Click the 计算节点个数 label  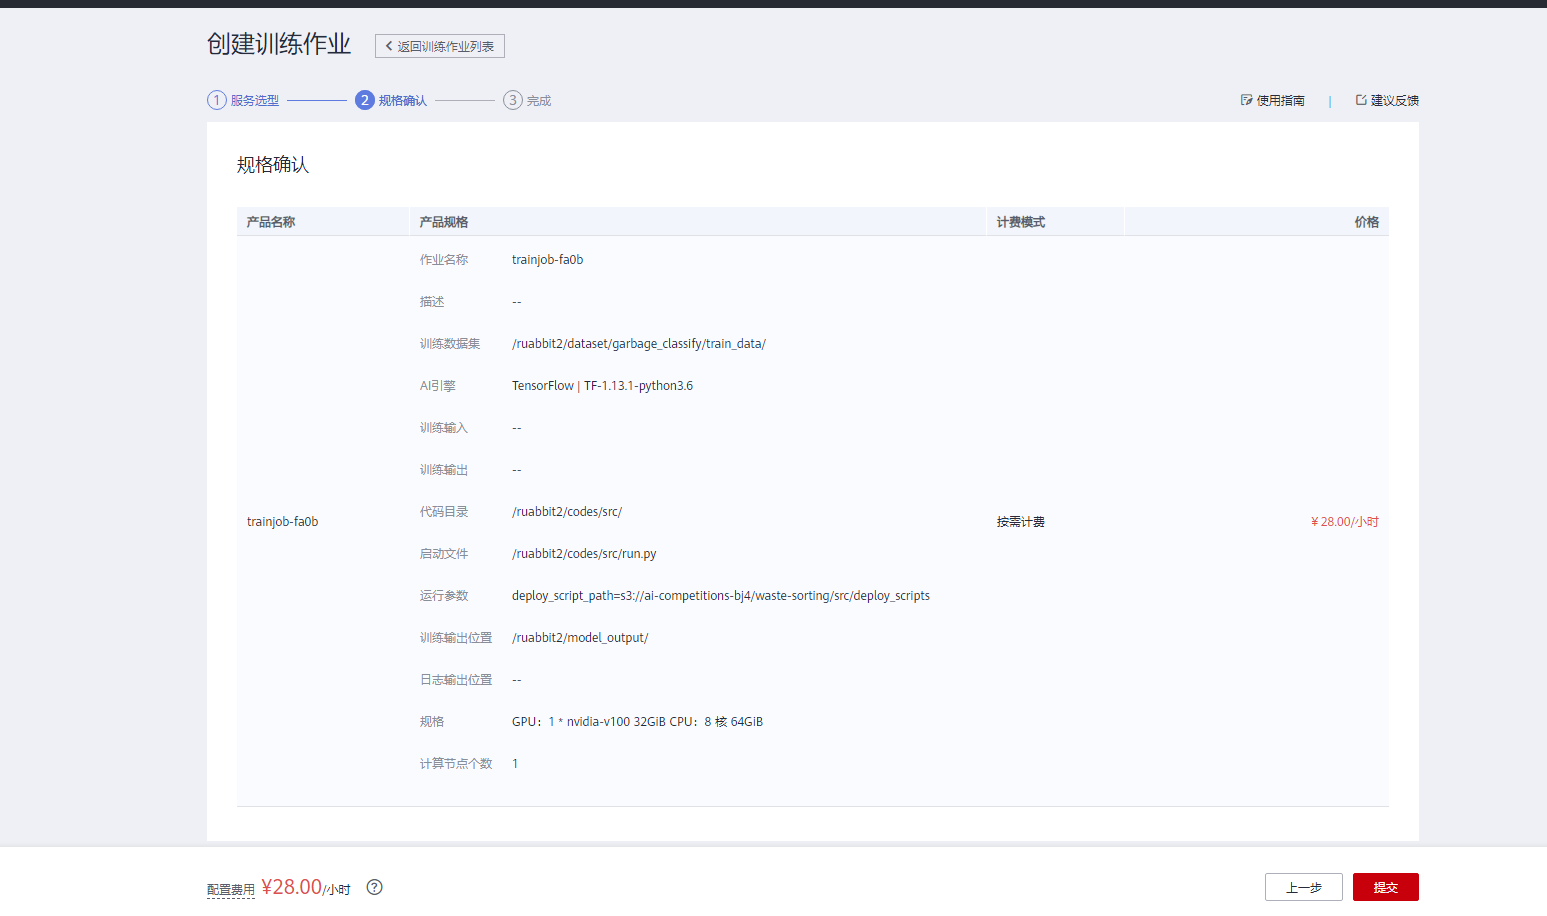(456, 764)
